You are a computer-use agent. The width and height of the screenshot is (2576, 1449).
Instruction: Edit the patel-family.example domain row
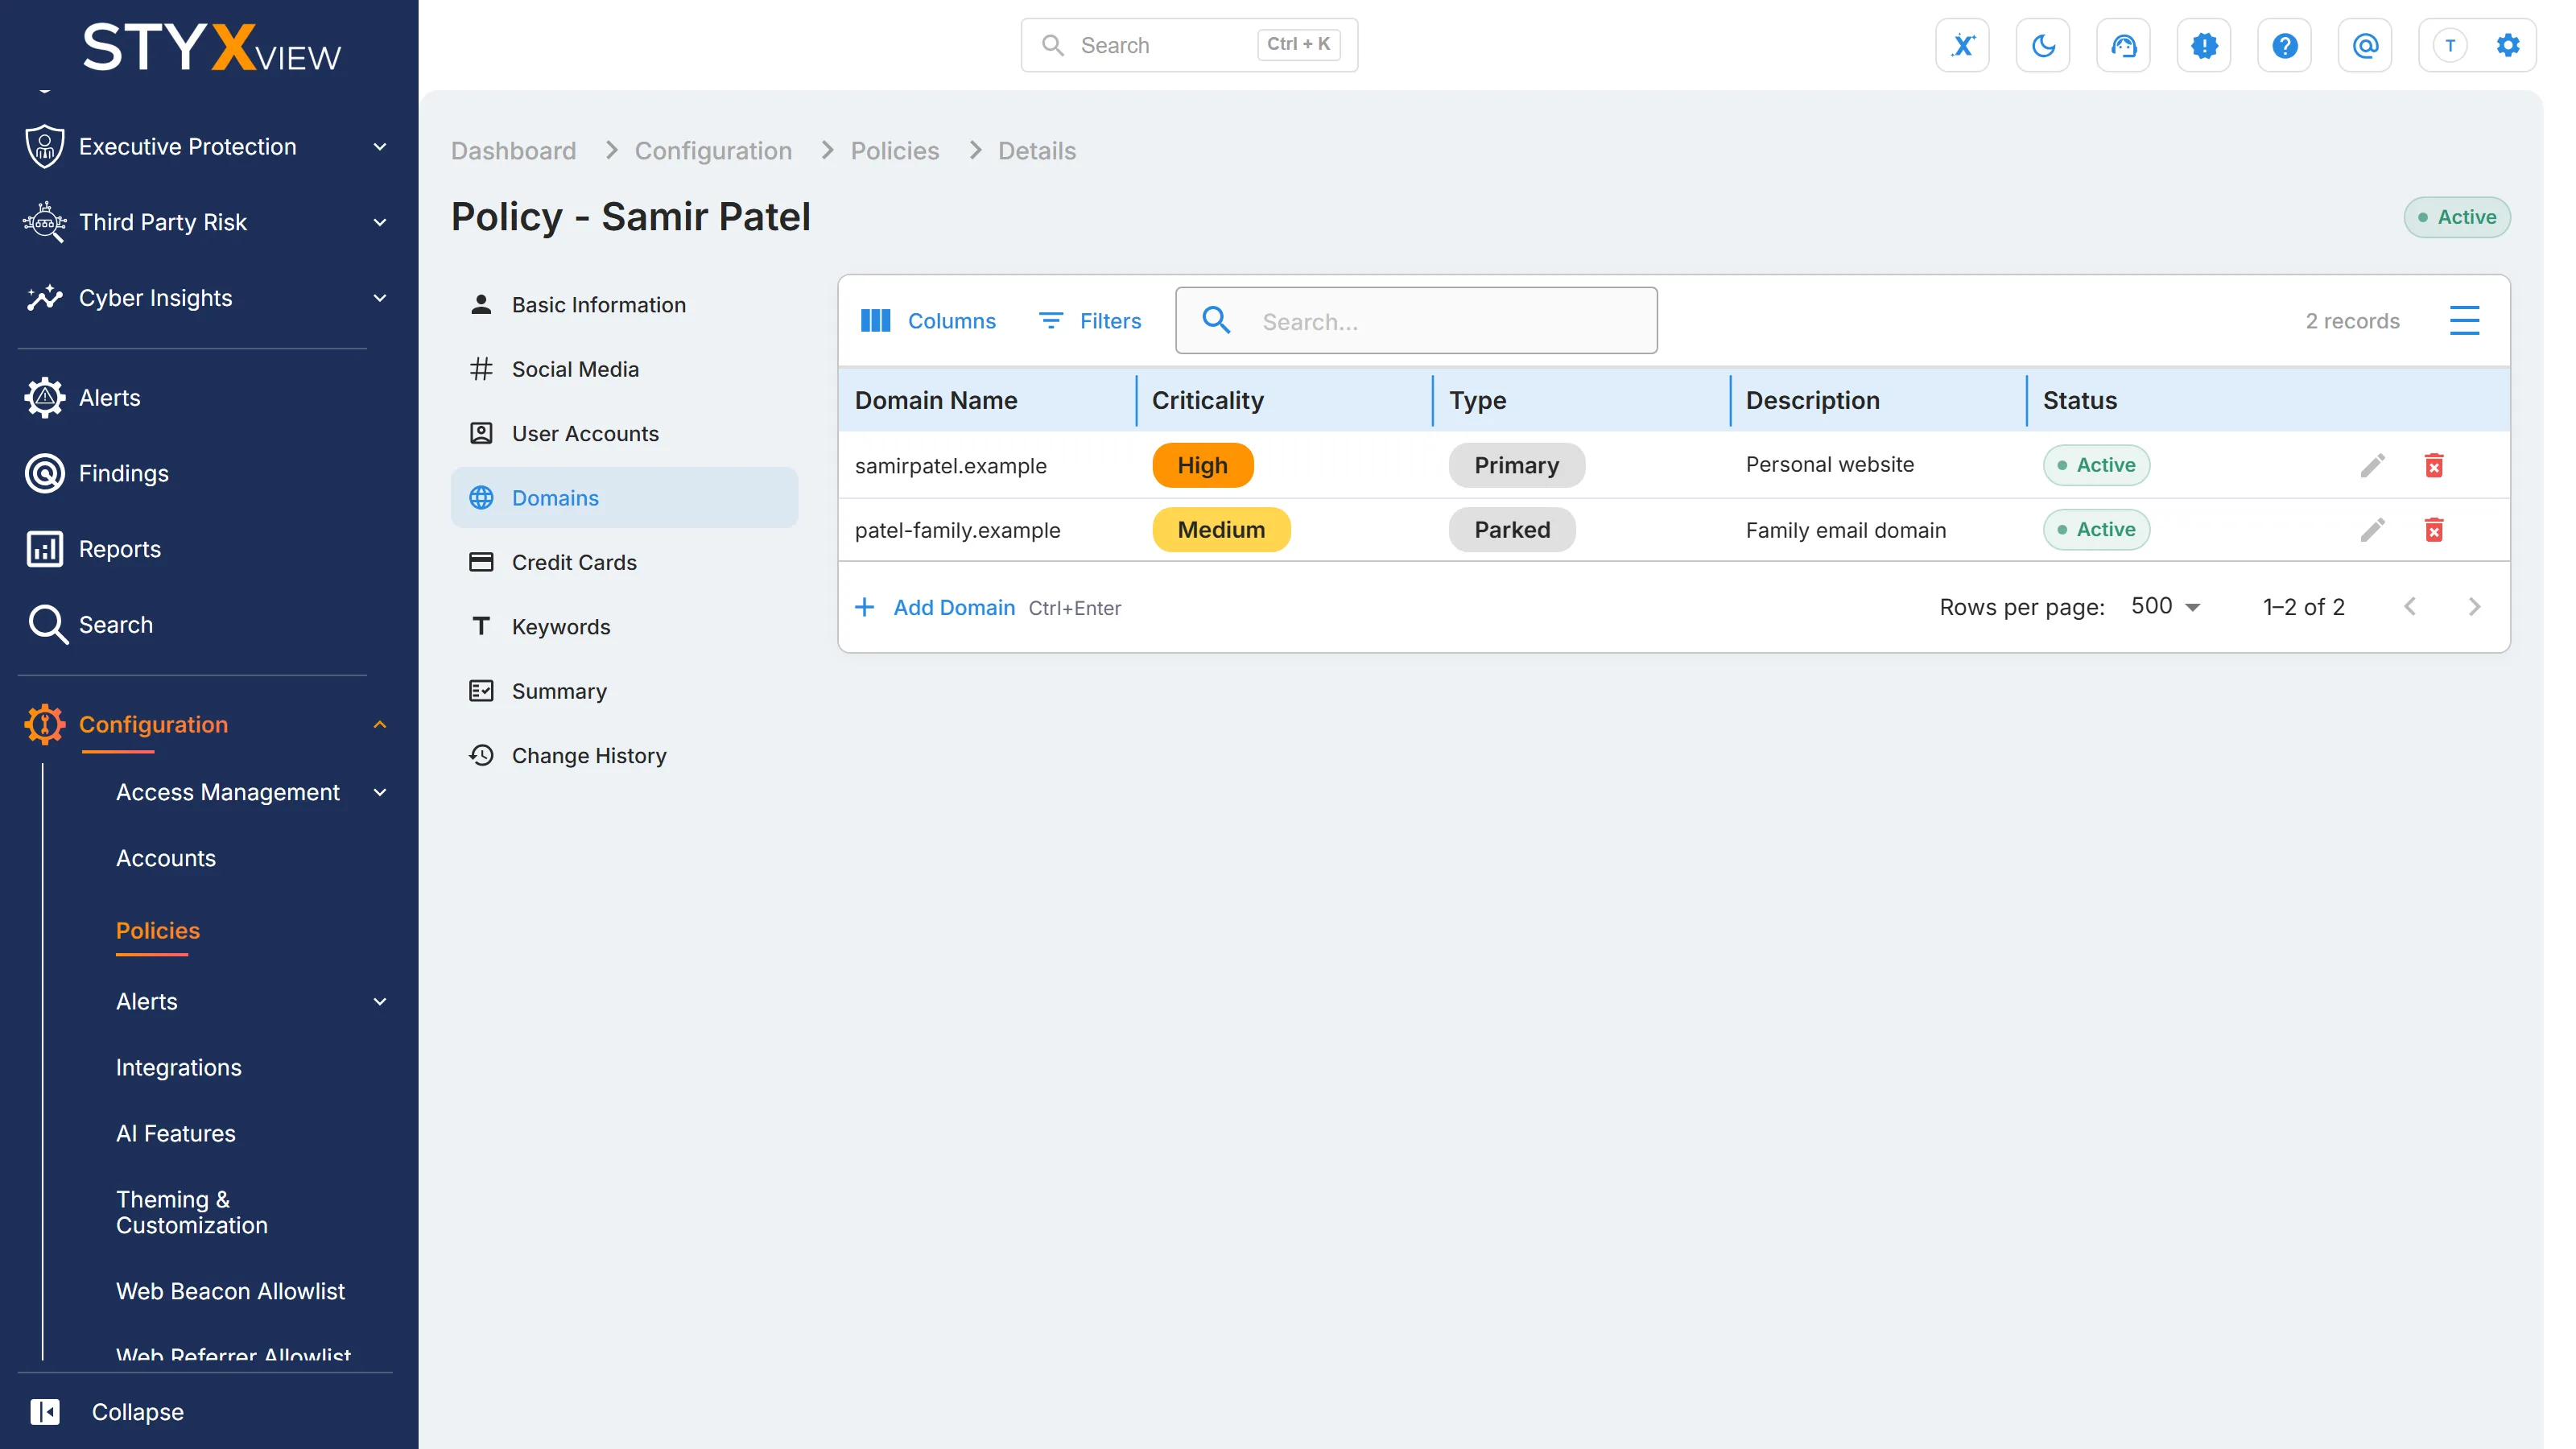[2372, 530]
